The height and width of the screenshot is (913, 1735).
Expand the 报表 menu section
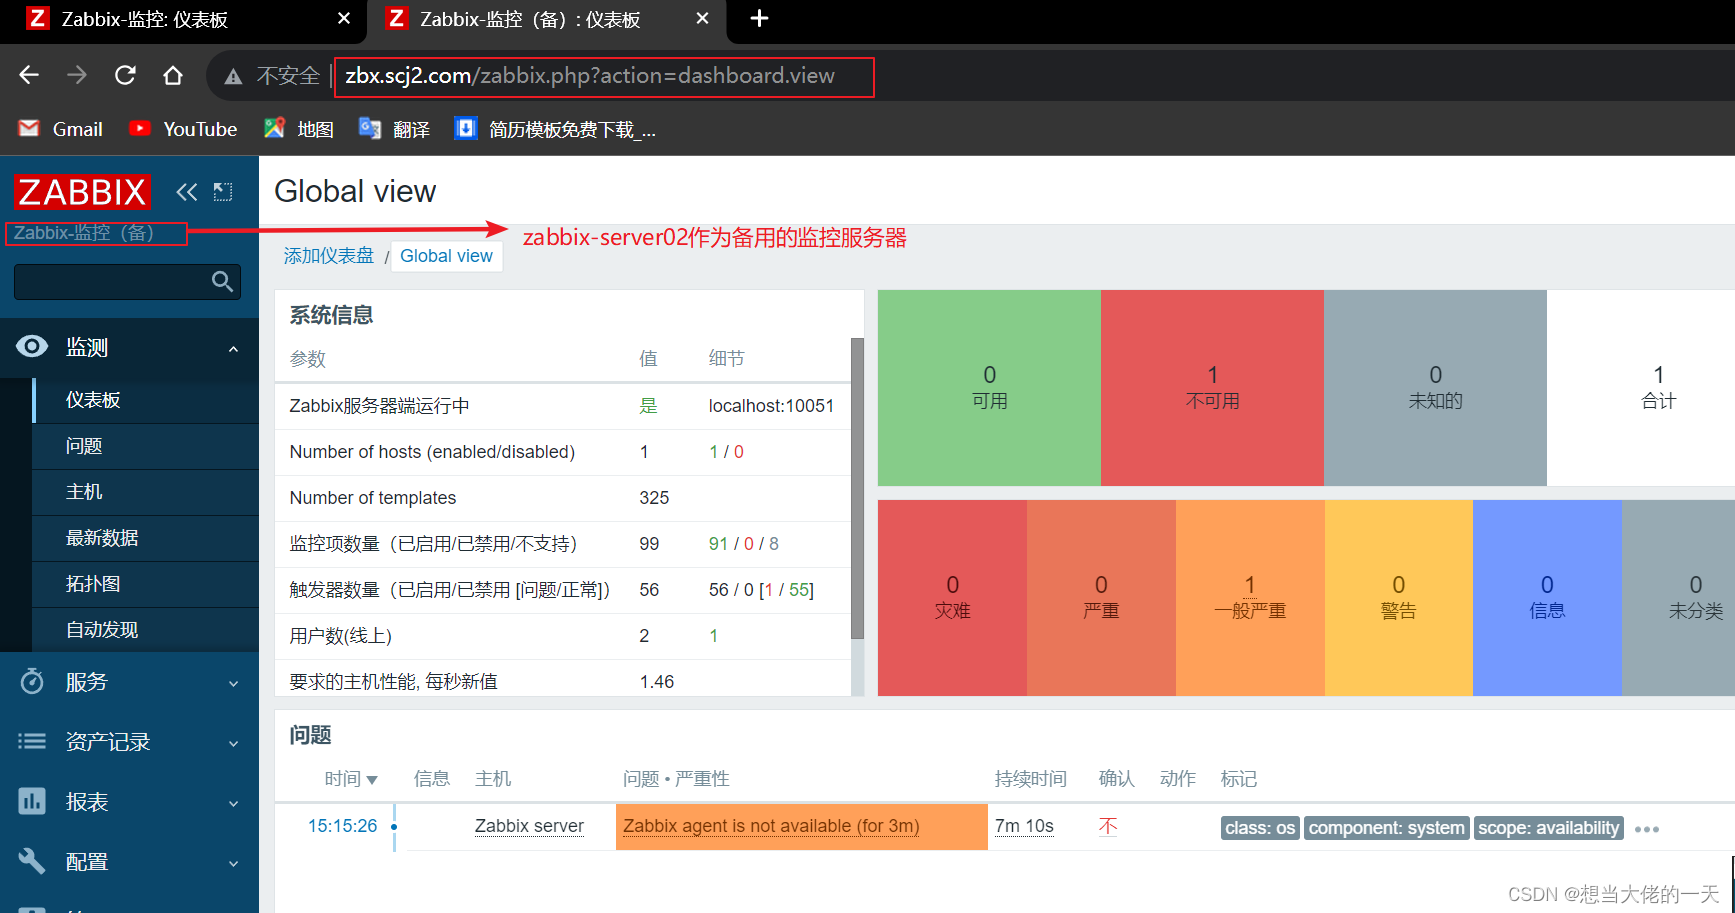pyautogui.click(x=130, y=802)
